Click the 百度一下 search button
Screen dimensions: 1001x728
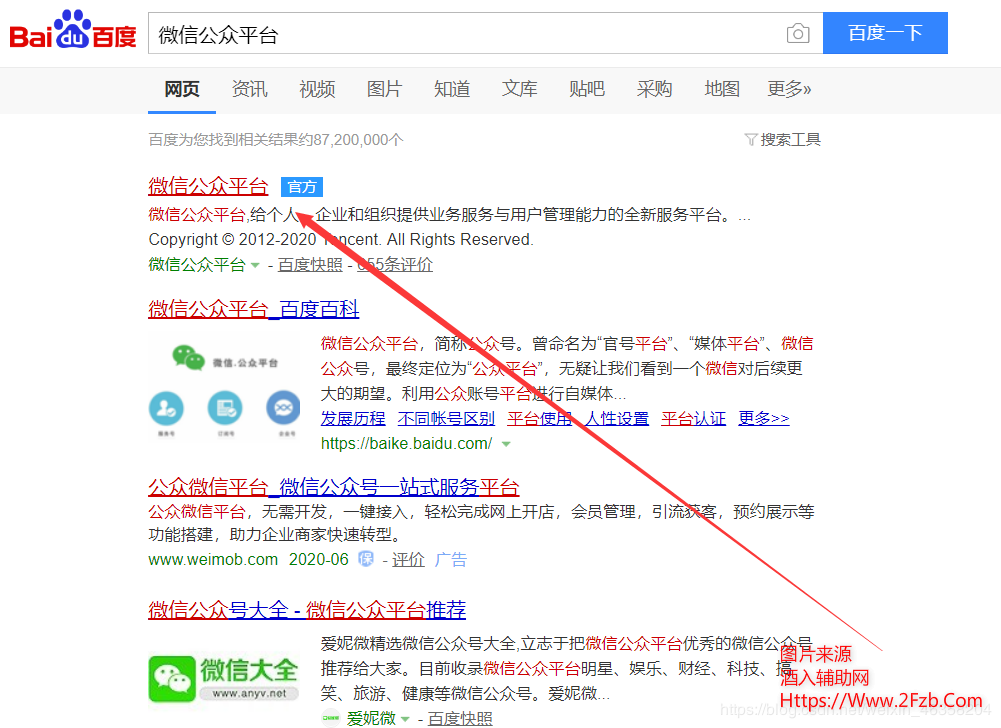tap(885, 33)
